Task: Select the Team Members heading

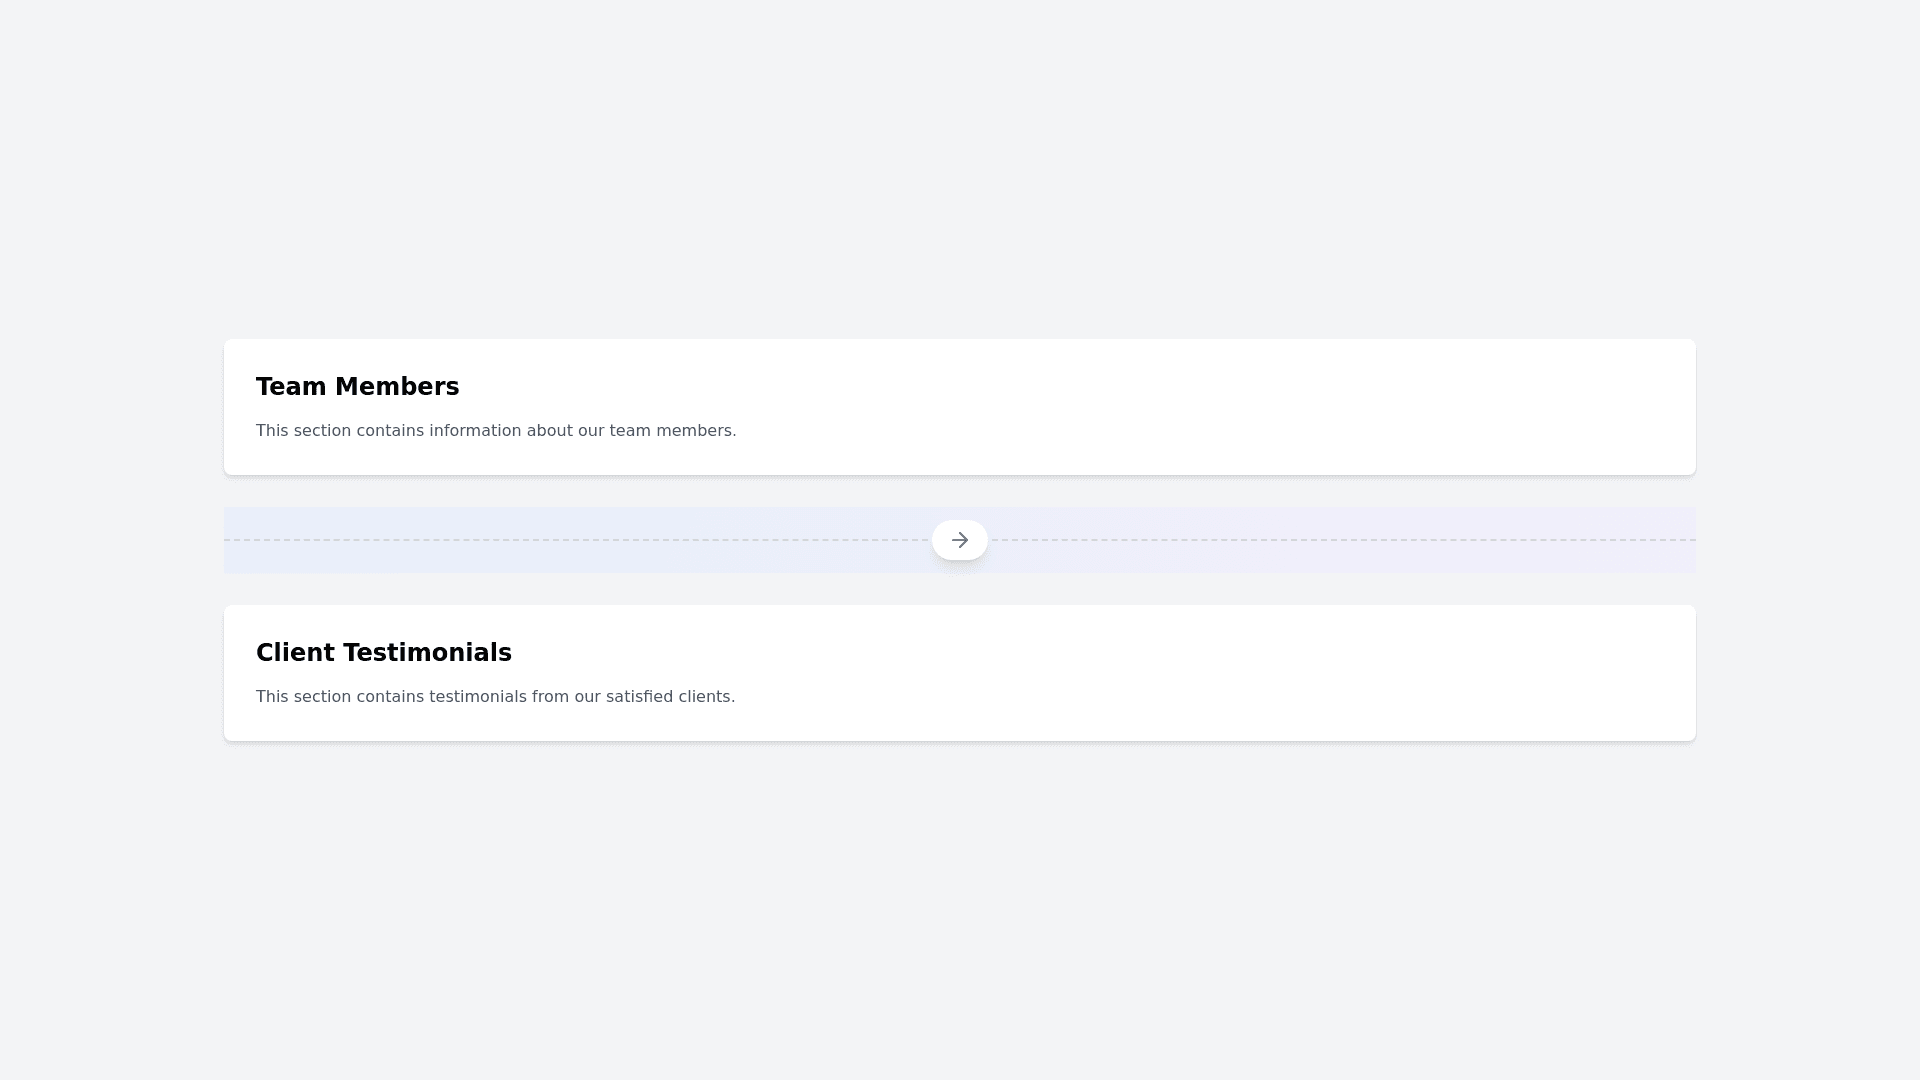Action: pyautogui.click(x=357, y=387)
